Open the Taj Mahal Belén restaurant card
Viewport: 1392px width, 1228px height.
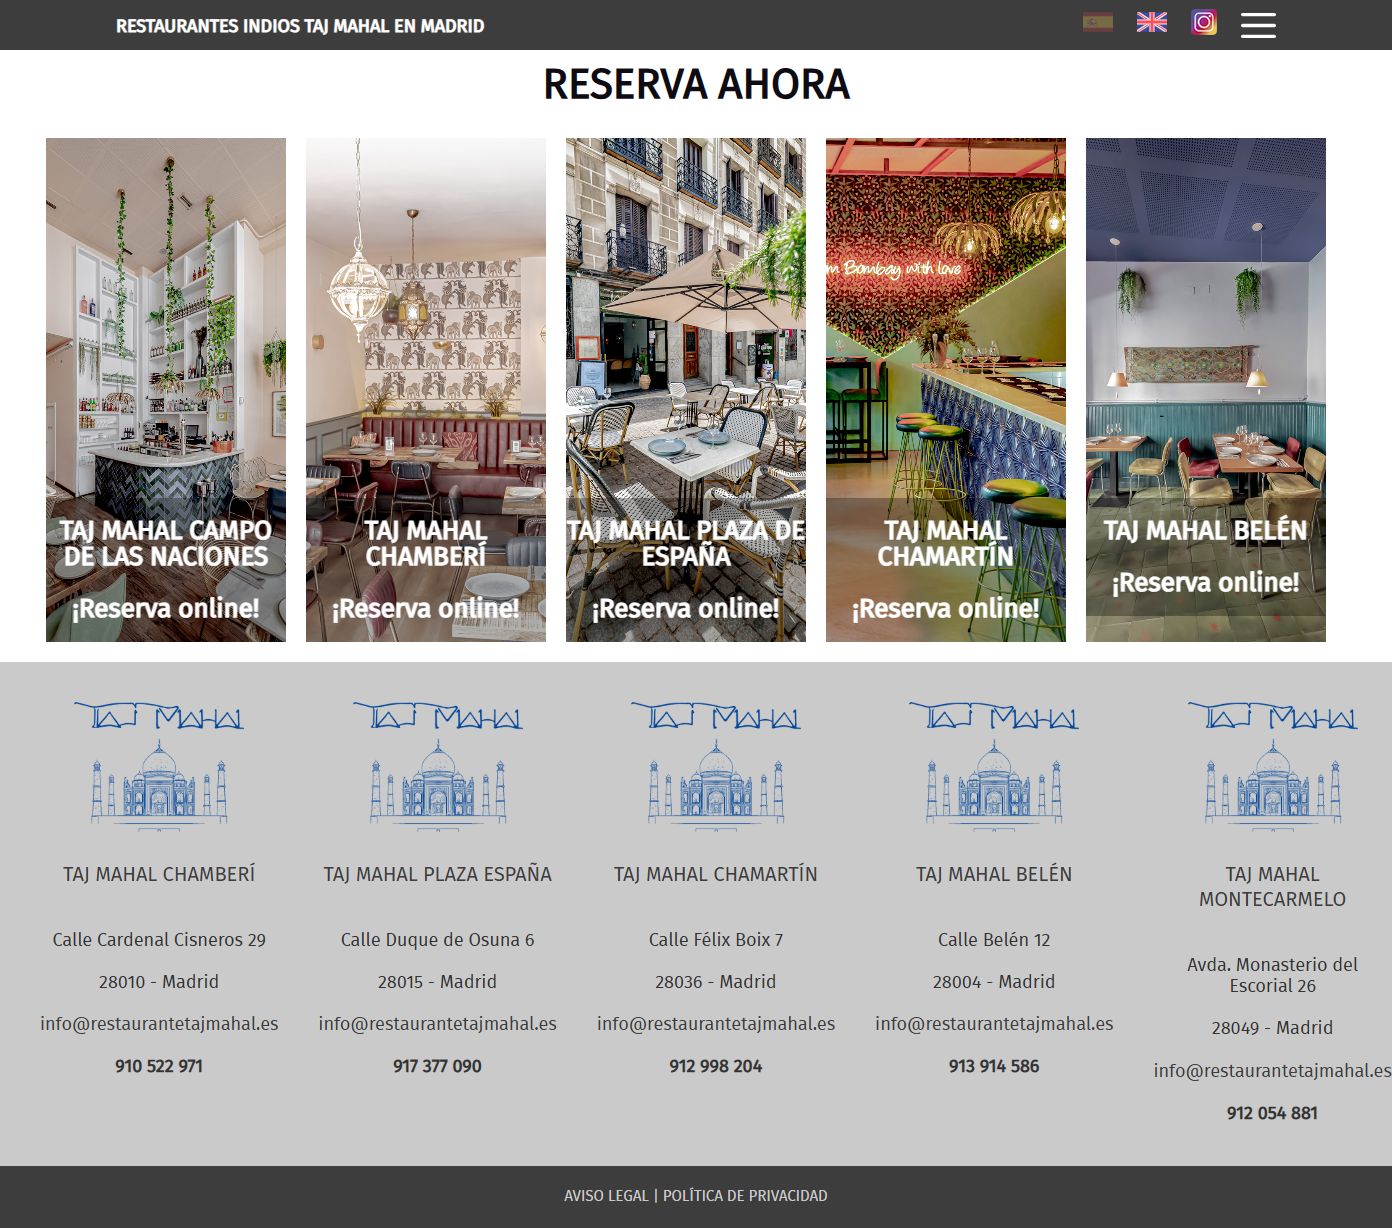coord(1206,390)
